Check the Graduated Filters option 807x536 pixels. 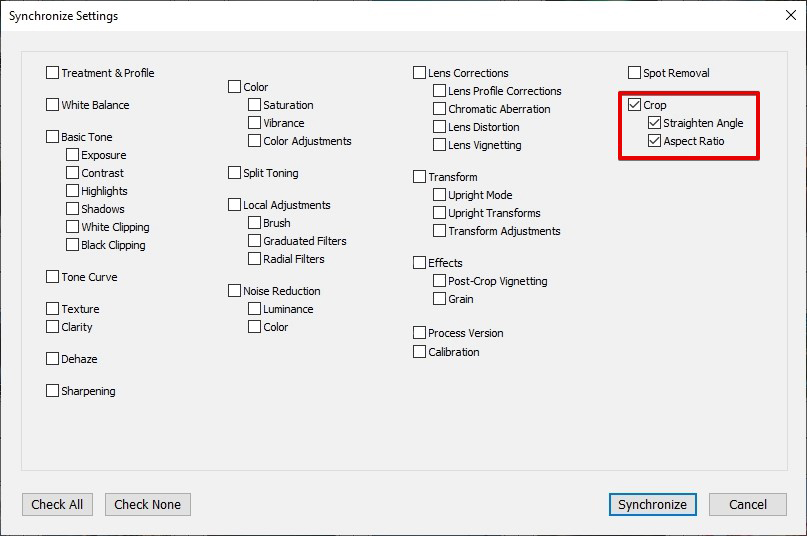[255, 241]
